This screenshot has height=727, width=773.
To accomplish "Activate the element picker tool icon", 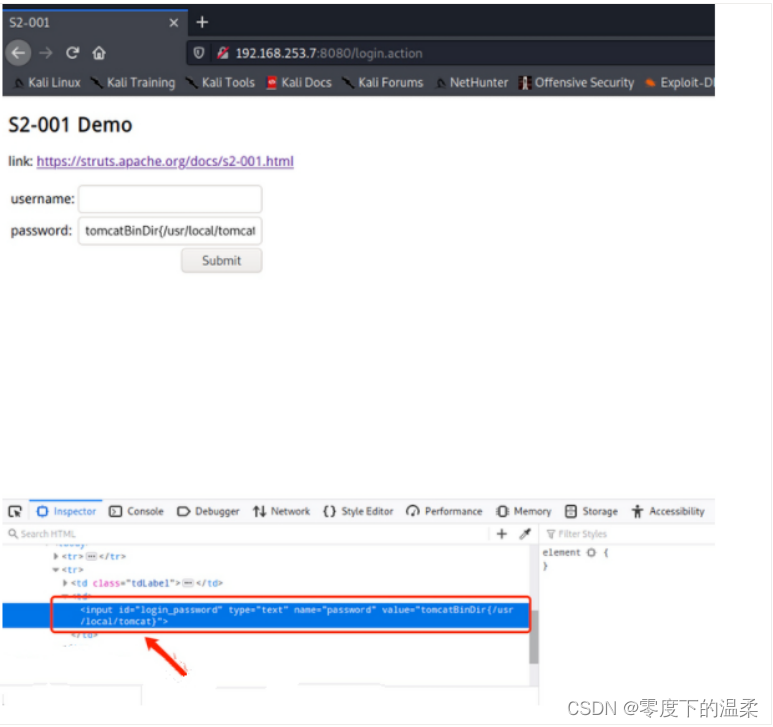I will [x=15, y=512].
